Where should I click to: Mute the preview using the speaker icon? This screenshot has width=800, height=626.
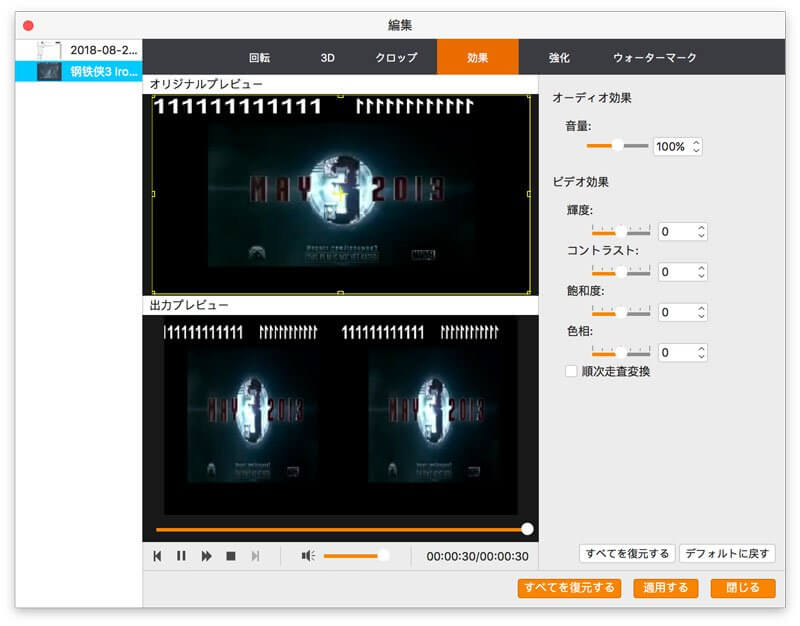click(308, 556)
